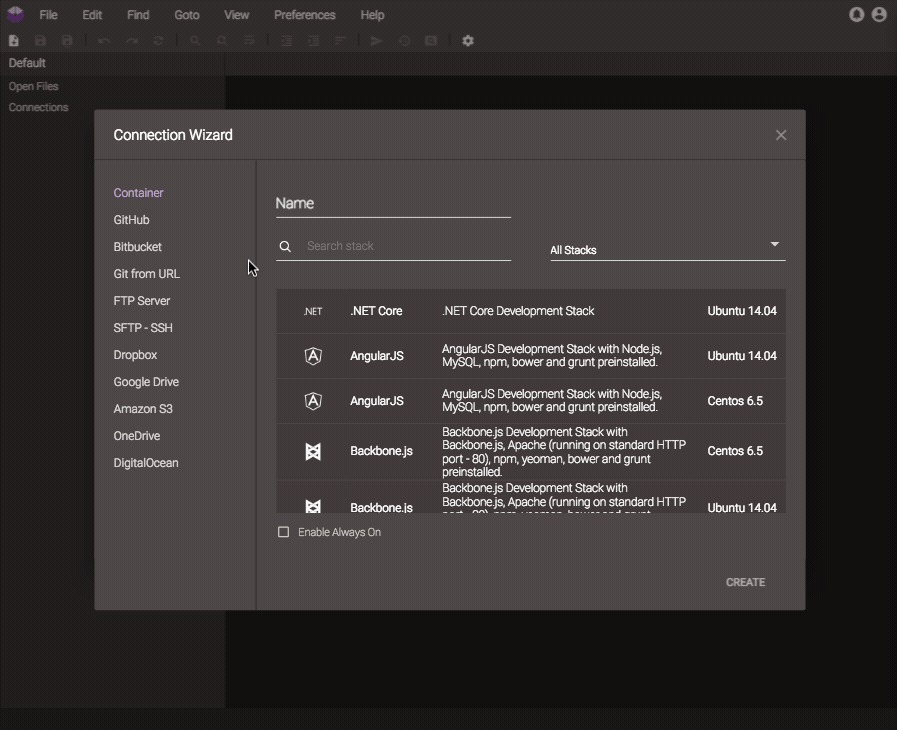This screenshot has height=730, width=897.
Task: Click the undo arrow icon
Action: click(x=104, y=41)
